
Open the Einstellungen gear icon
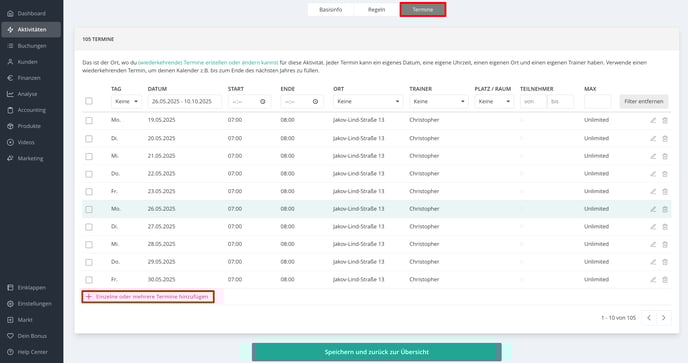[10, 304]
